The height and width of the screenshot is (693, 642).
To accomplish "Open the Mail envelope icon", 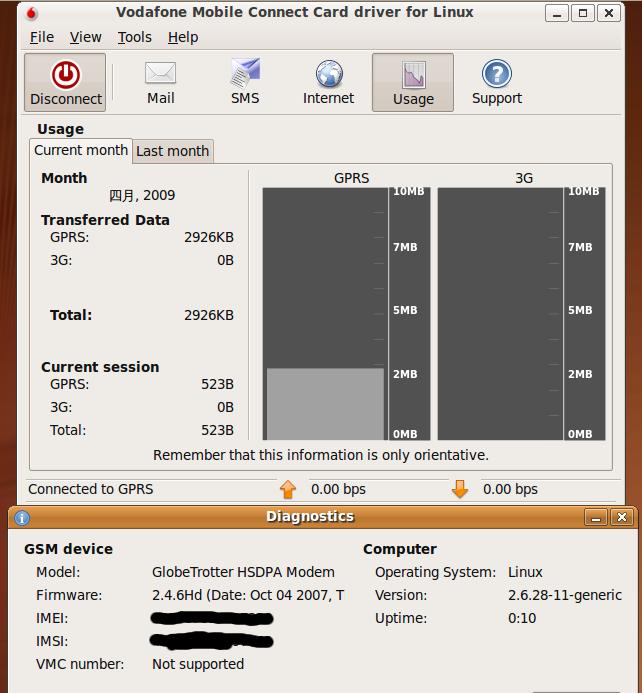I will (160, 73).
